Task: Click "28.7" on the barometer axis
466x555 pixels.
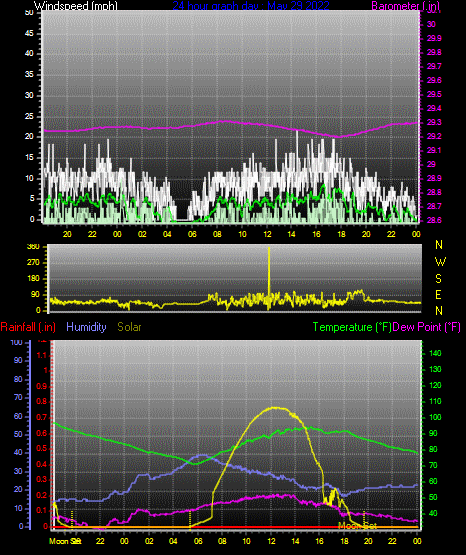Action: coord(434,206)
